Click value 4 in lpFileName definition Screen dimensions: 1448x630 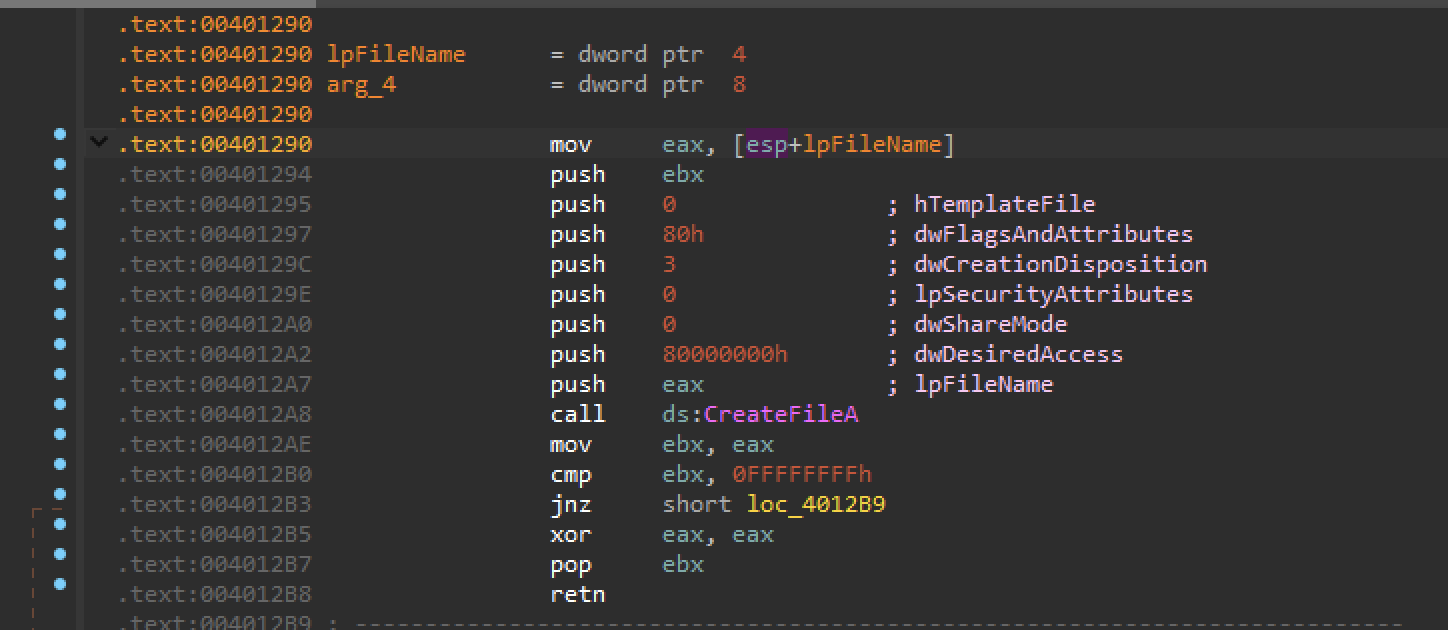(x=739, y=54)
